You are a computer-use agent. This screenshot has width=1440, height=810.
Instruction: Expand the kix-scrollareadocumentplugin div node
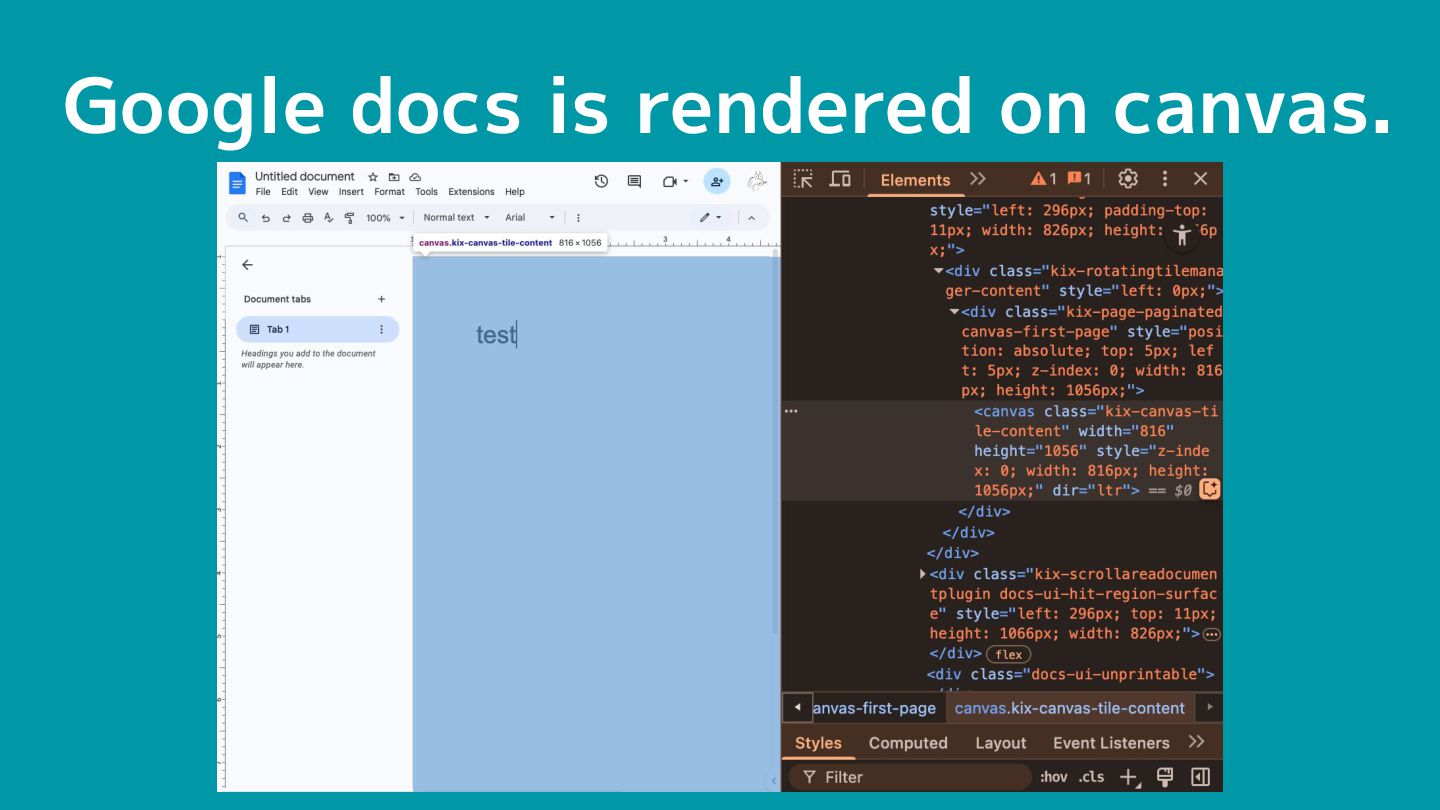(923, 574)
